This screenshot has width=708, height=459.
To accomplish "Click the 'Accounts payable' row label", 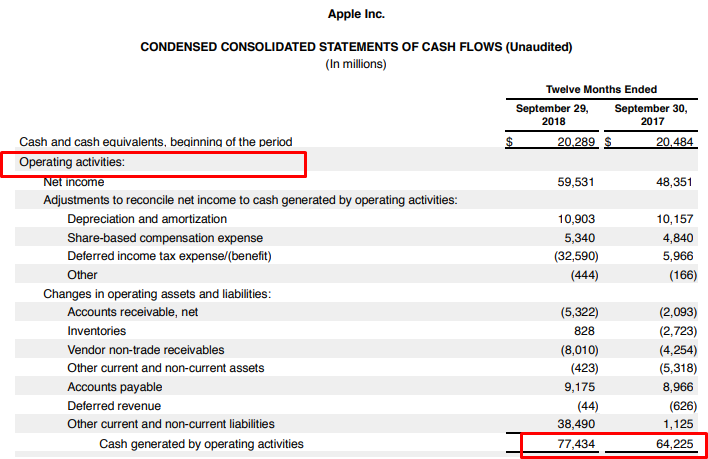I will coord(115,387).
